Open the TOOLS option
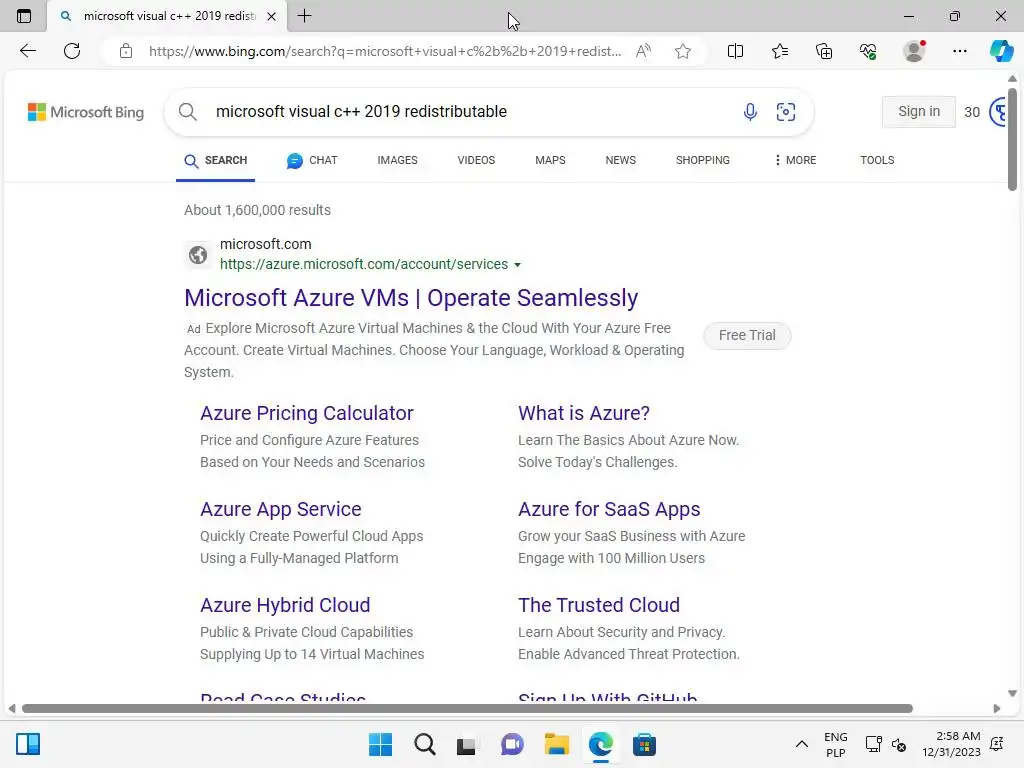 [877, 160]
